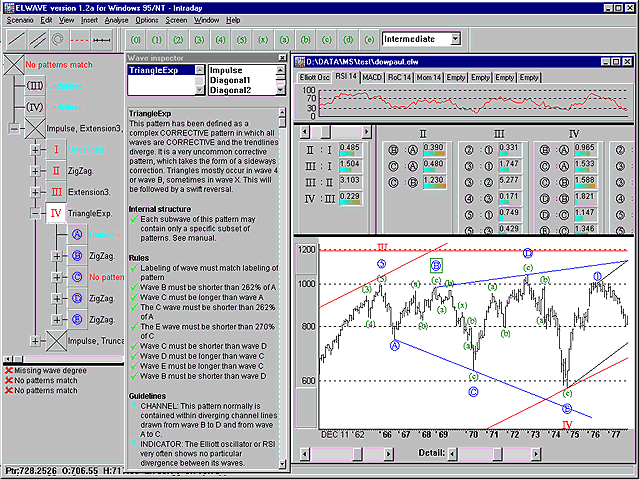The image size is (640, 480).
Task: Open the Analyse menu
Action: (x=115, y=19)
